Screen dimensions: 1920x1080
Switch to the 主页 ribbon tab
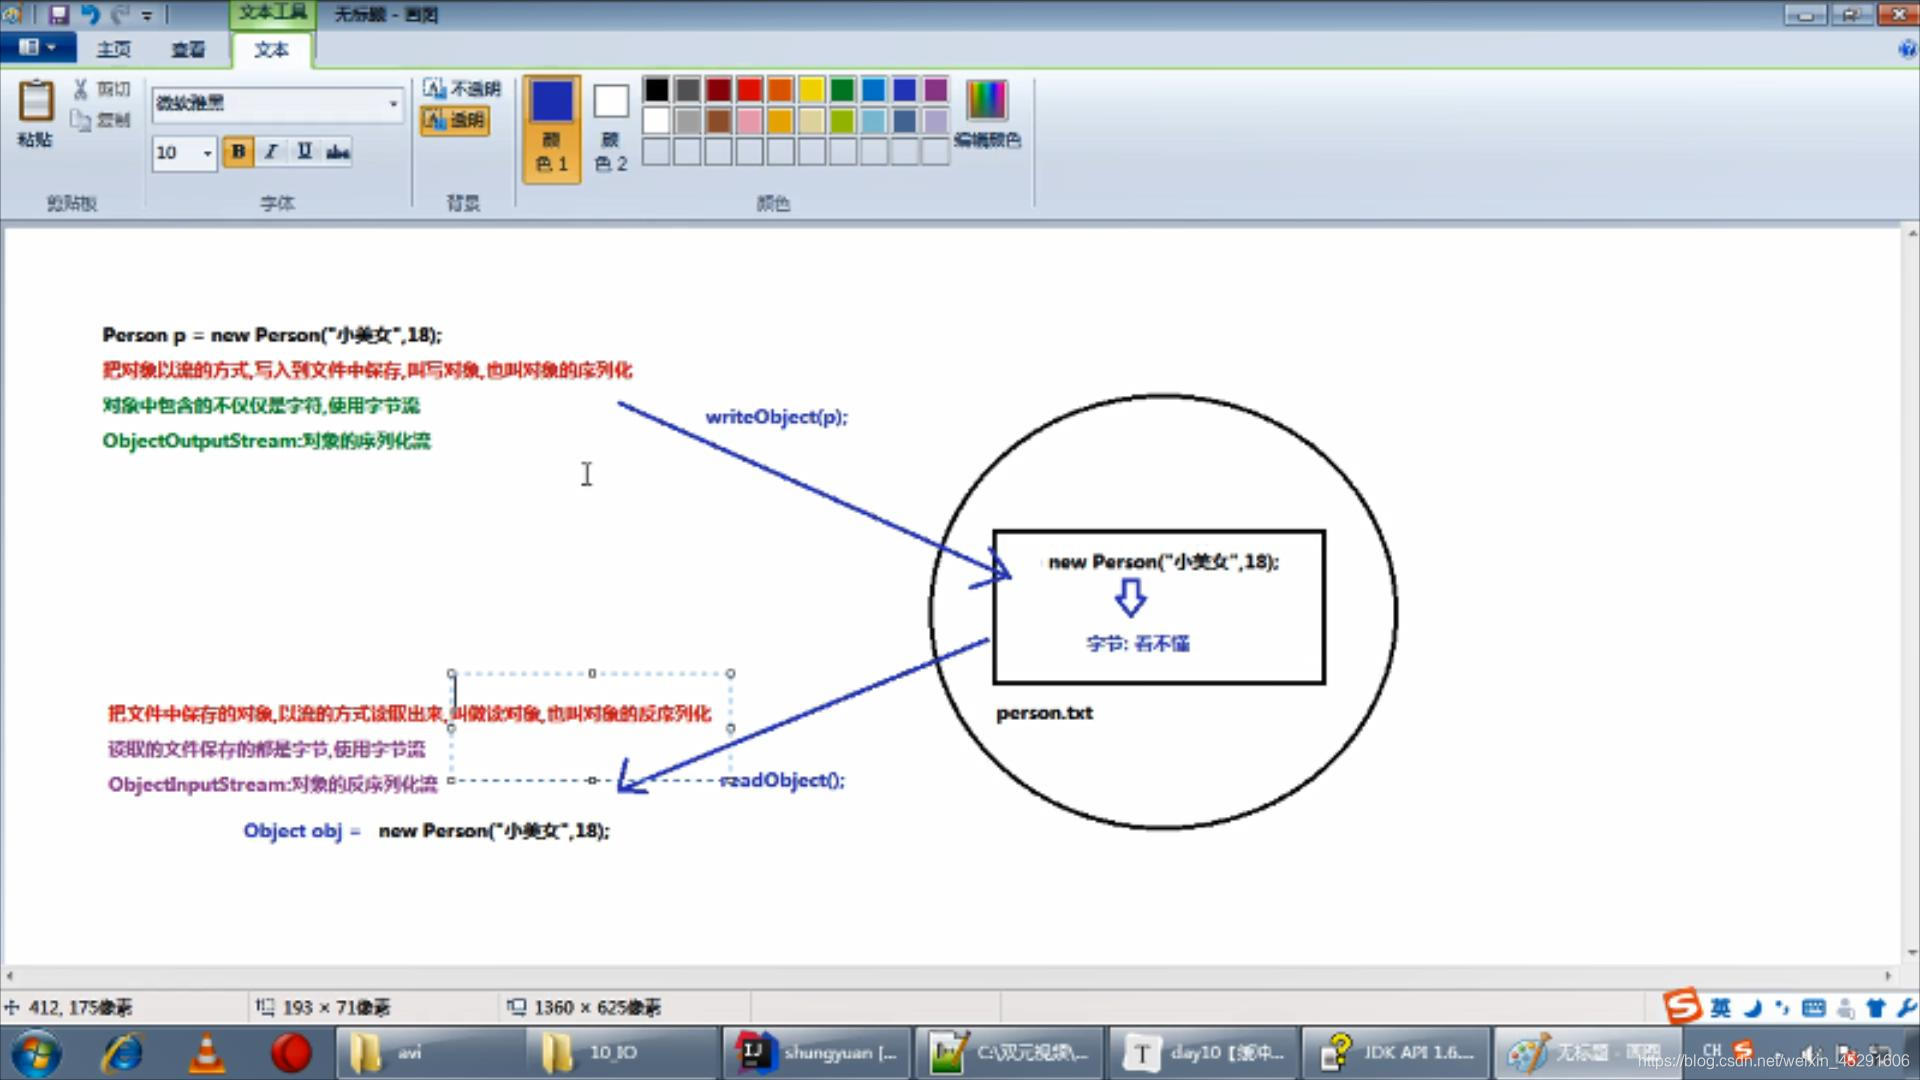point(113,49)
